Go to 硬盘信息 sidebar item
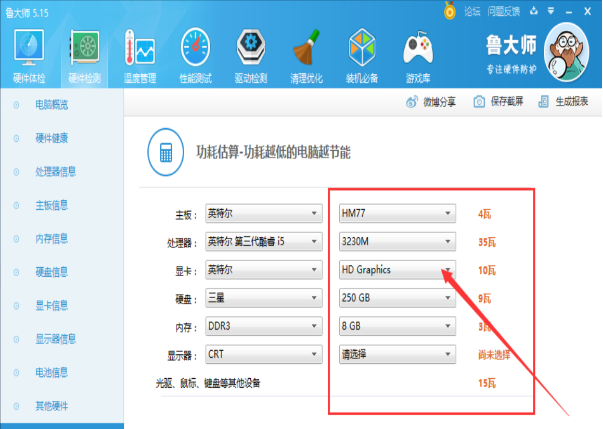Screen dimensions: 603x429 click(x=52, y=272)
